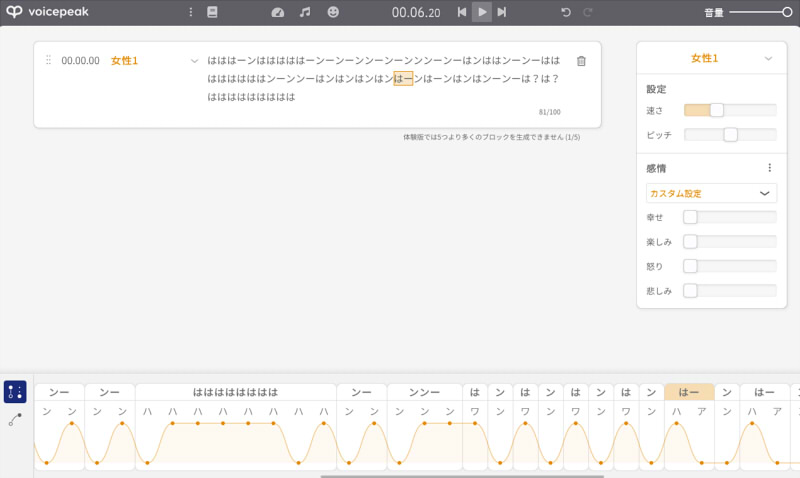
Task: Adjust the ピッチ pitch slider
Action: (730, 135)
